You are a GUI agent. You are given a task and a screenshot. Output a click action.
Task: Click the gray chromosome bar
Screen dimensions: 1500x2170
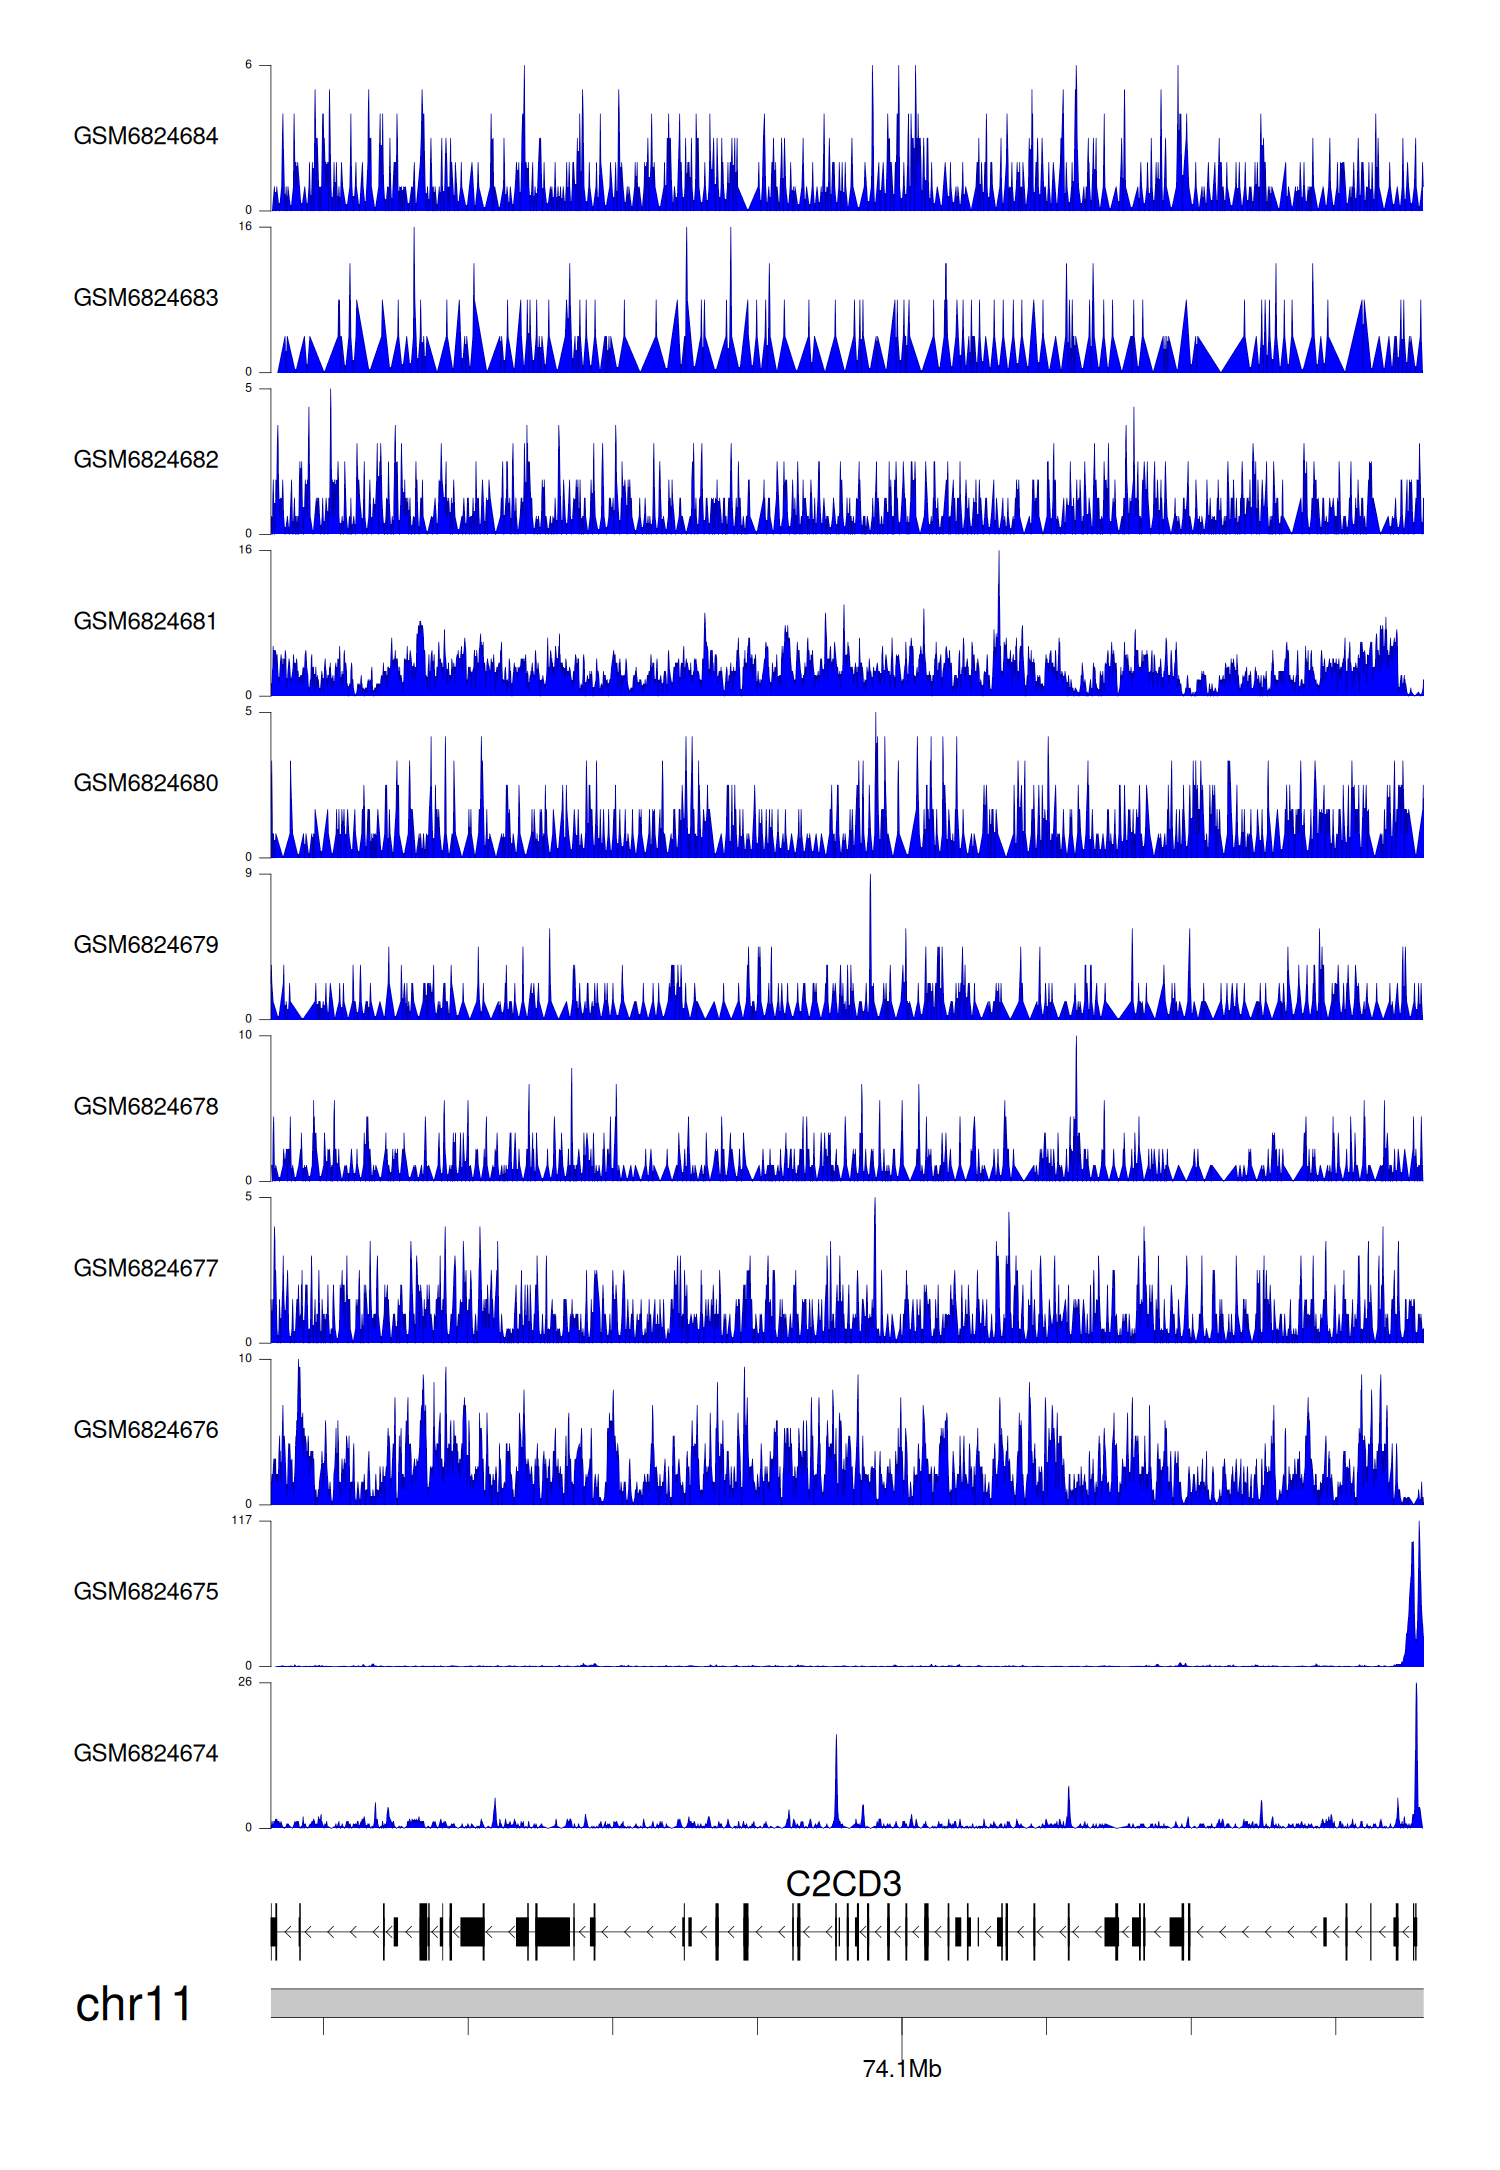846,2003
